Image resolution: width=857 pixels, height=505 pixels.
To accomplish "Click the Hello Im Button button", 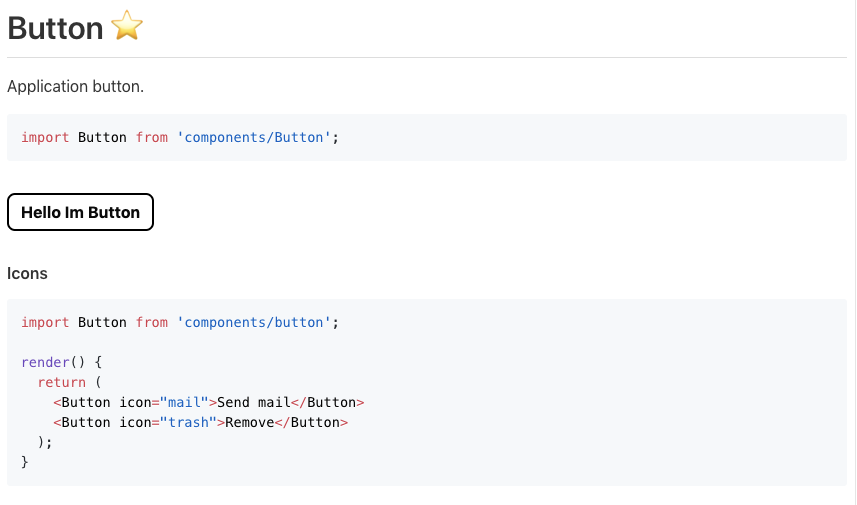I will tap(80, 212).
